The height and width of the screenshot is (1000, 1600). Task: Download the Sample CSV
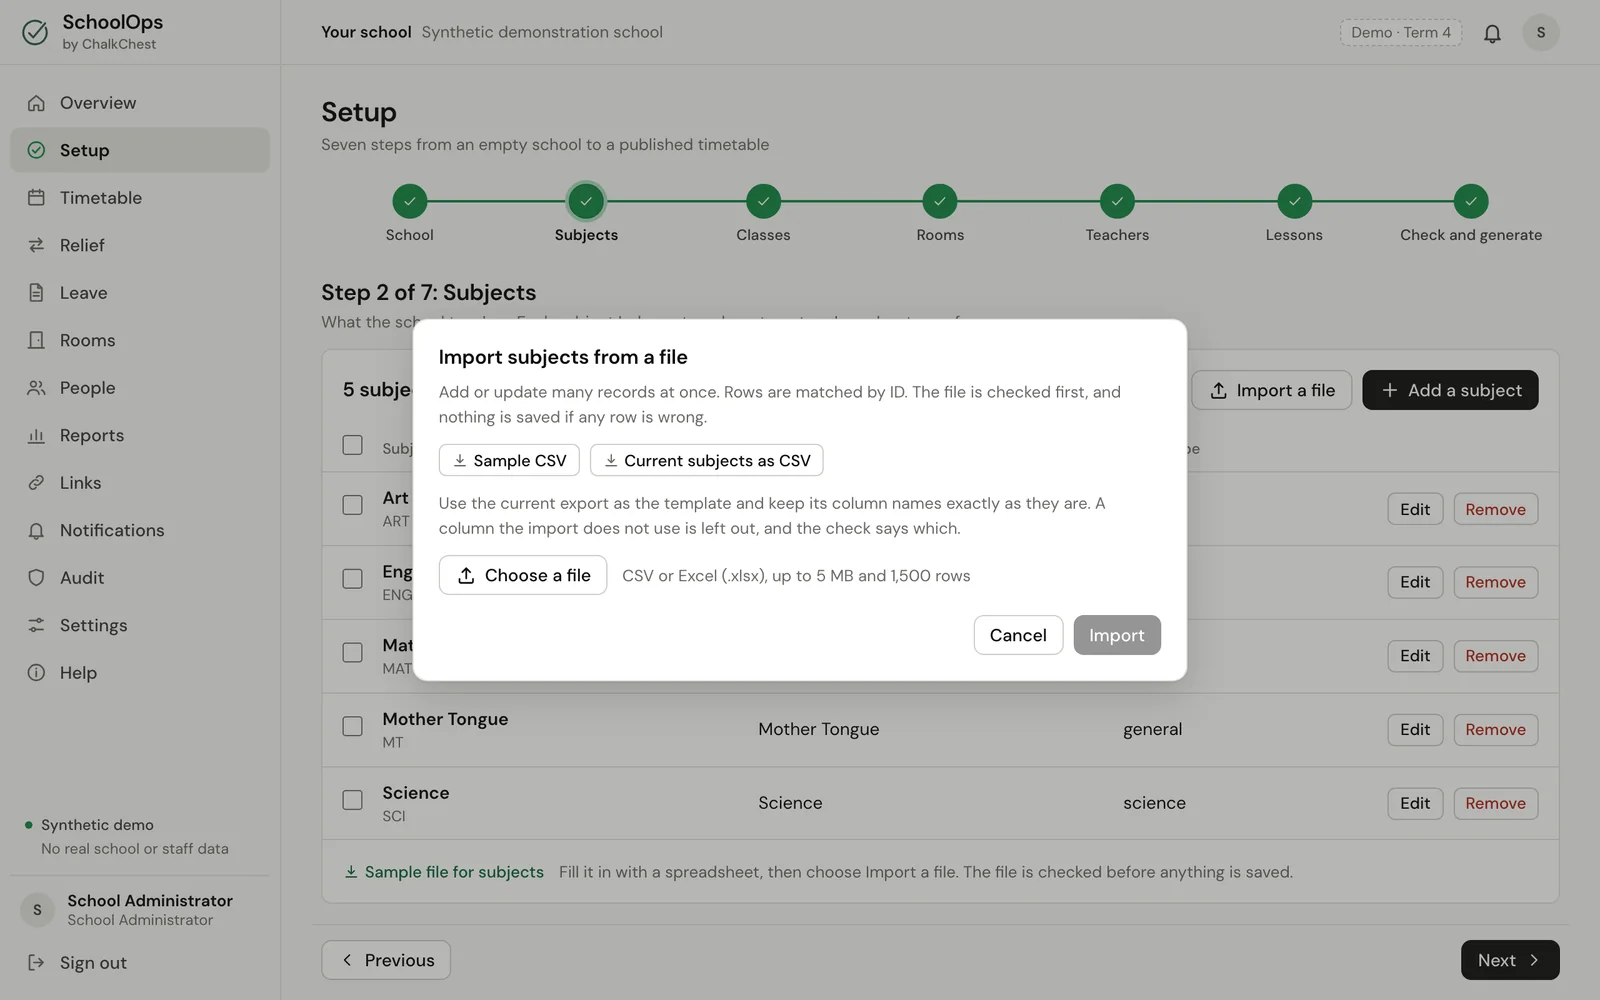[x=509, y=460]
